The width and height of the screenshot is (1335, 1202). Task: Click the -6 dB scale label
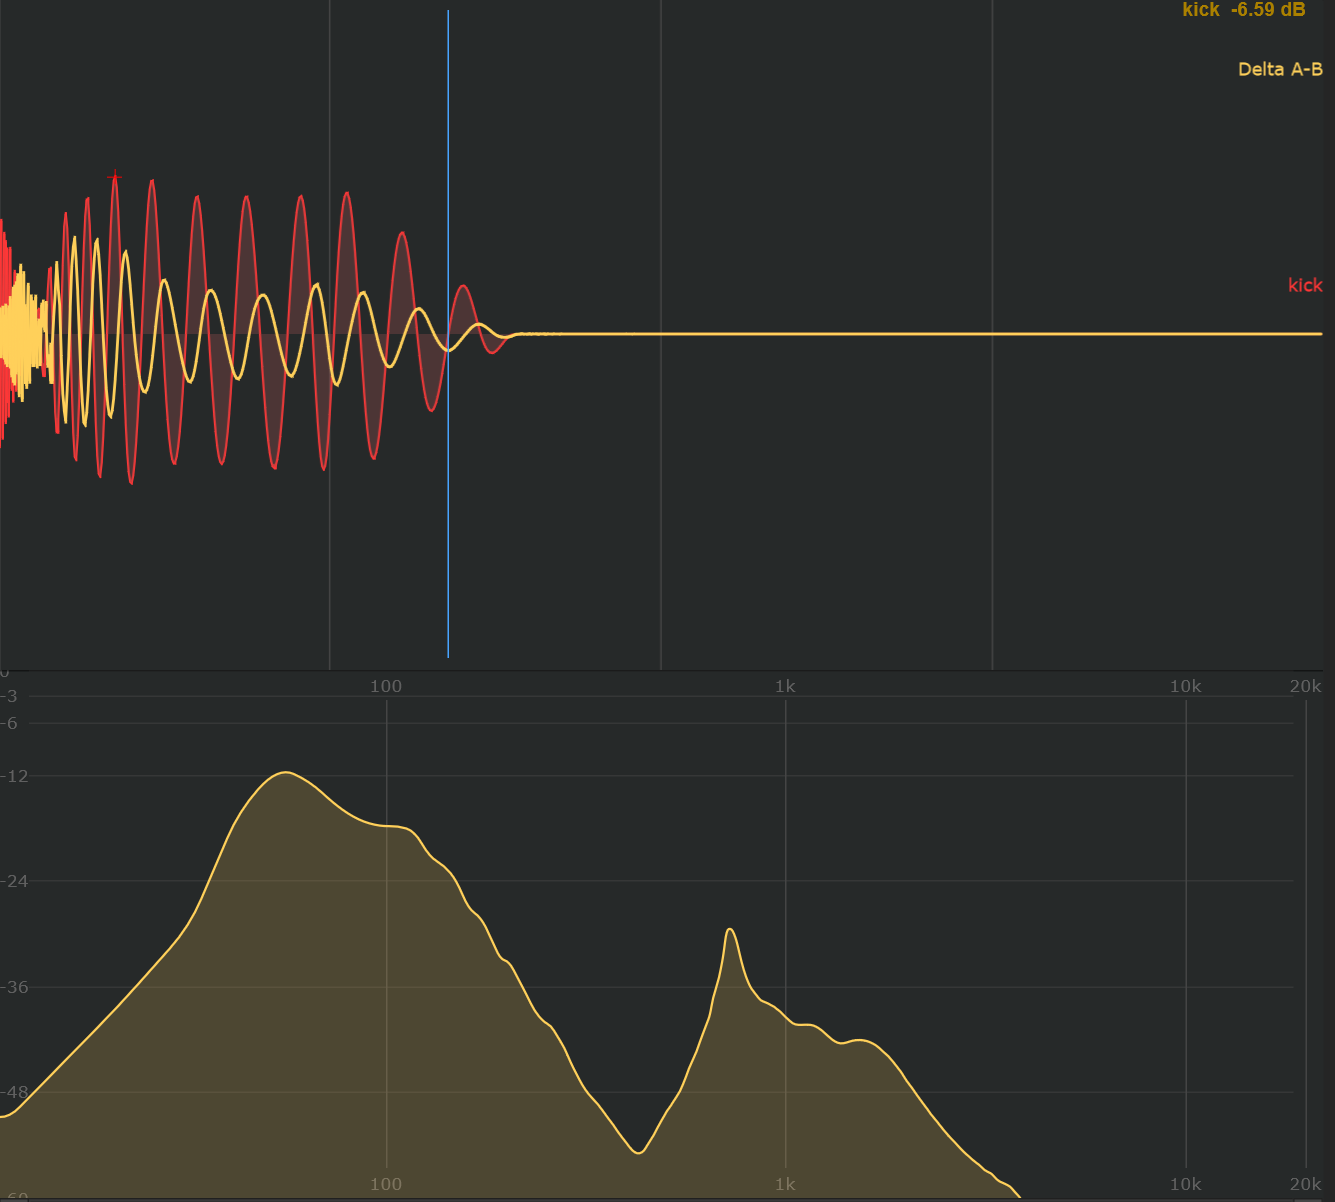(x=10, y=723)
